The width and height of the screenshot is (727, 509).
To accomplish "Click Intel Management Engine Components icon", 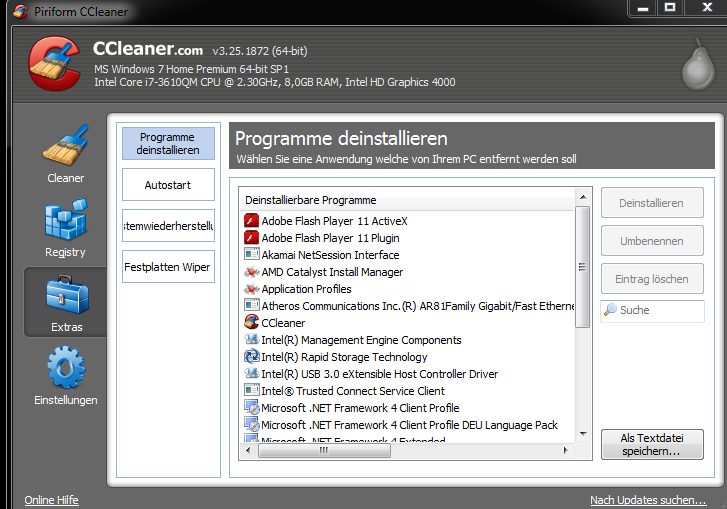I will click(251, 339).
